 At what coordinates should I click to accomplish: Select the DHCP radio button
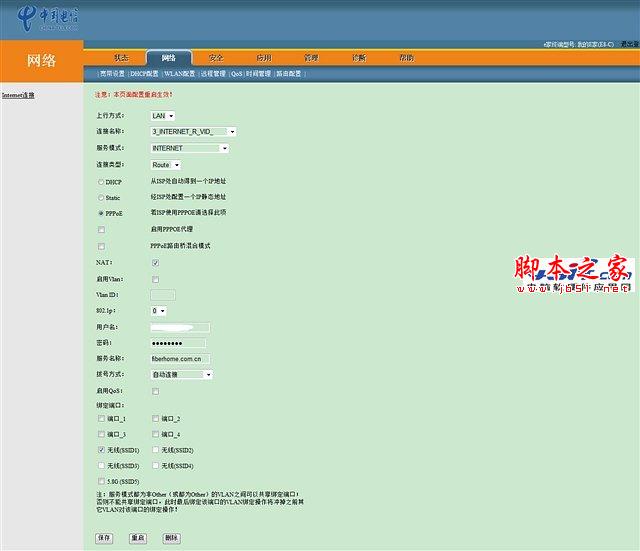[x=101, y=182]
